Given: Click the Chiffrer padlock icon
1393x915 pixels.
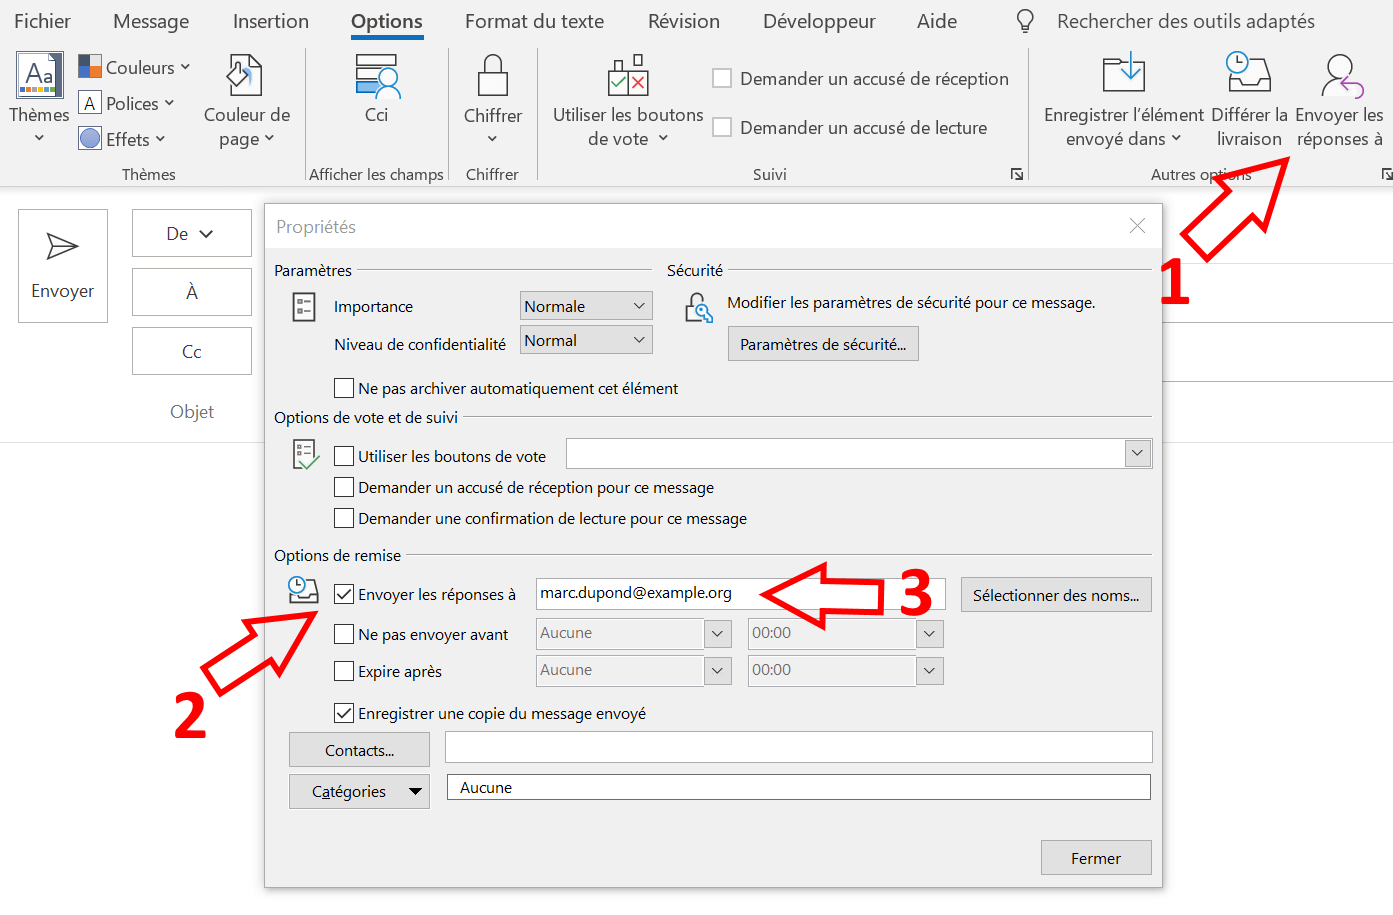Looking at the screenshot, I should (x=493, y=76).
